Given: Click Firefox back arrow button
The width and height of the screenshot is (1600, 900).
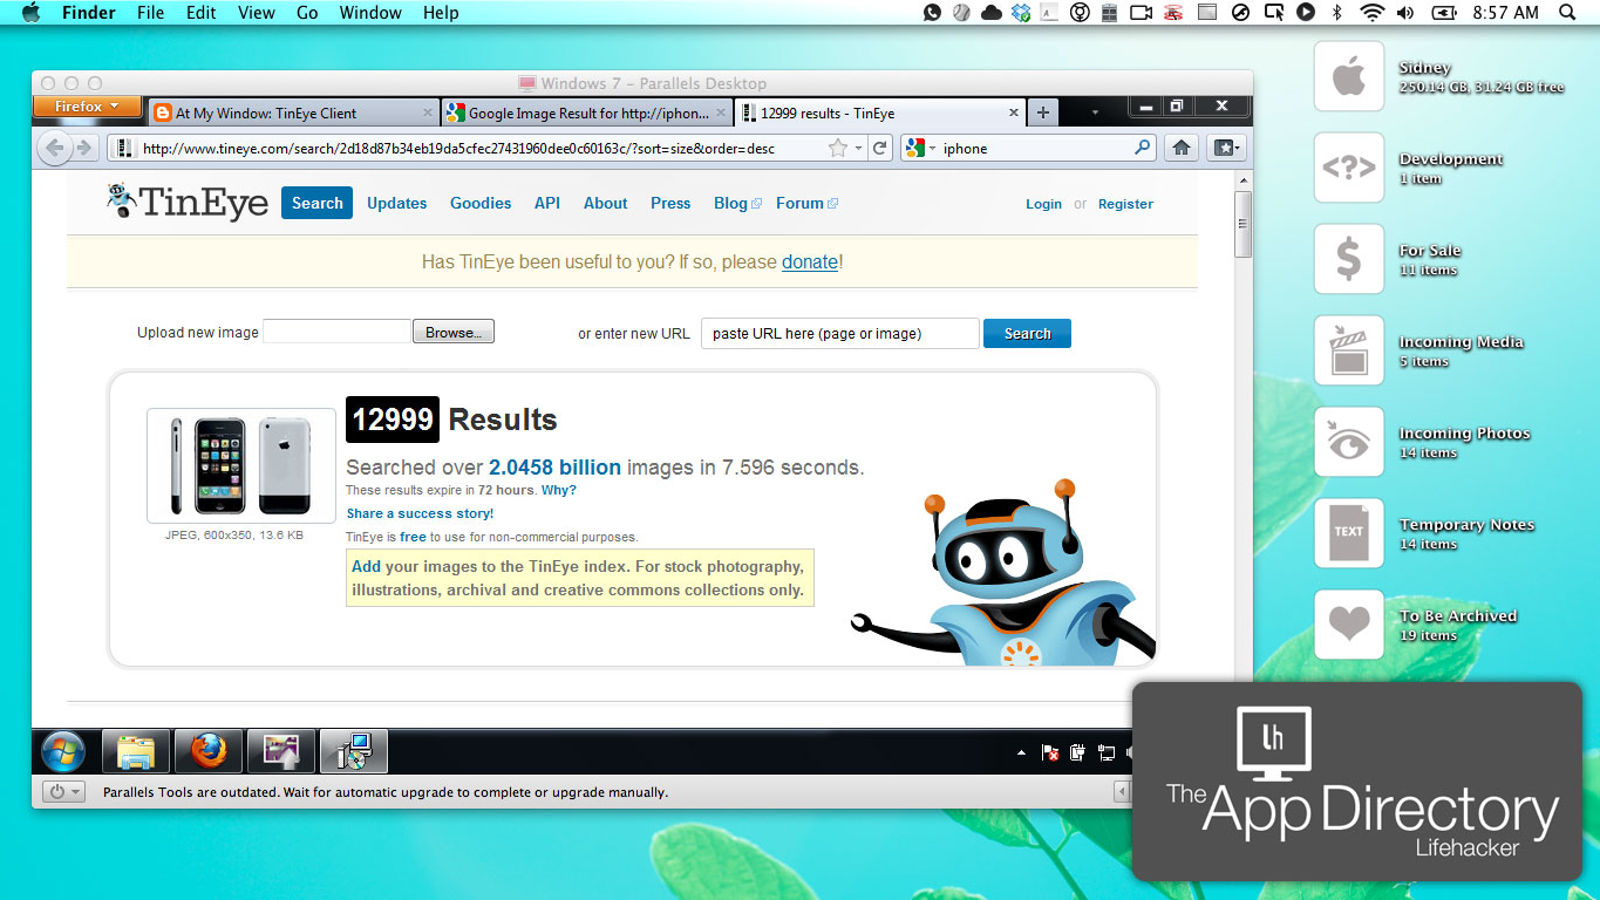Looking at the screenshot, I should (55, 148).
